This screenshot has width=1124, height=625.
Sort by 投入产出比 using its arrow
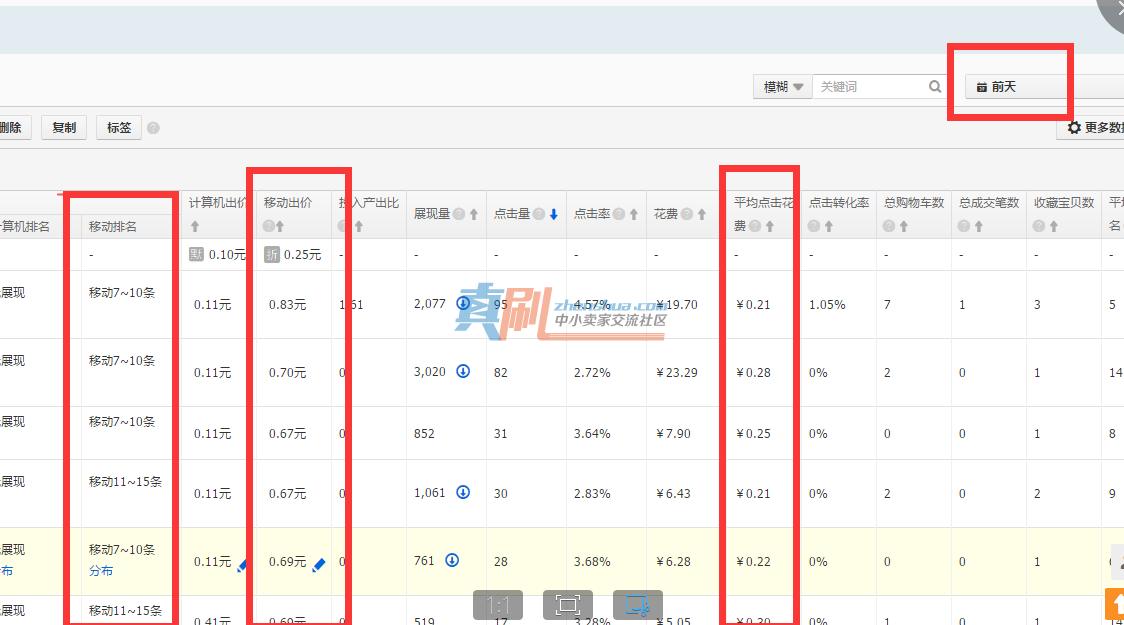pos(359,226)
